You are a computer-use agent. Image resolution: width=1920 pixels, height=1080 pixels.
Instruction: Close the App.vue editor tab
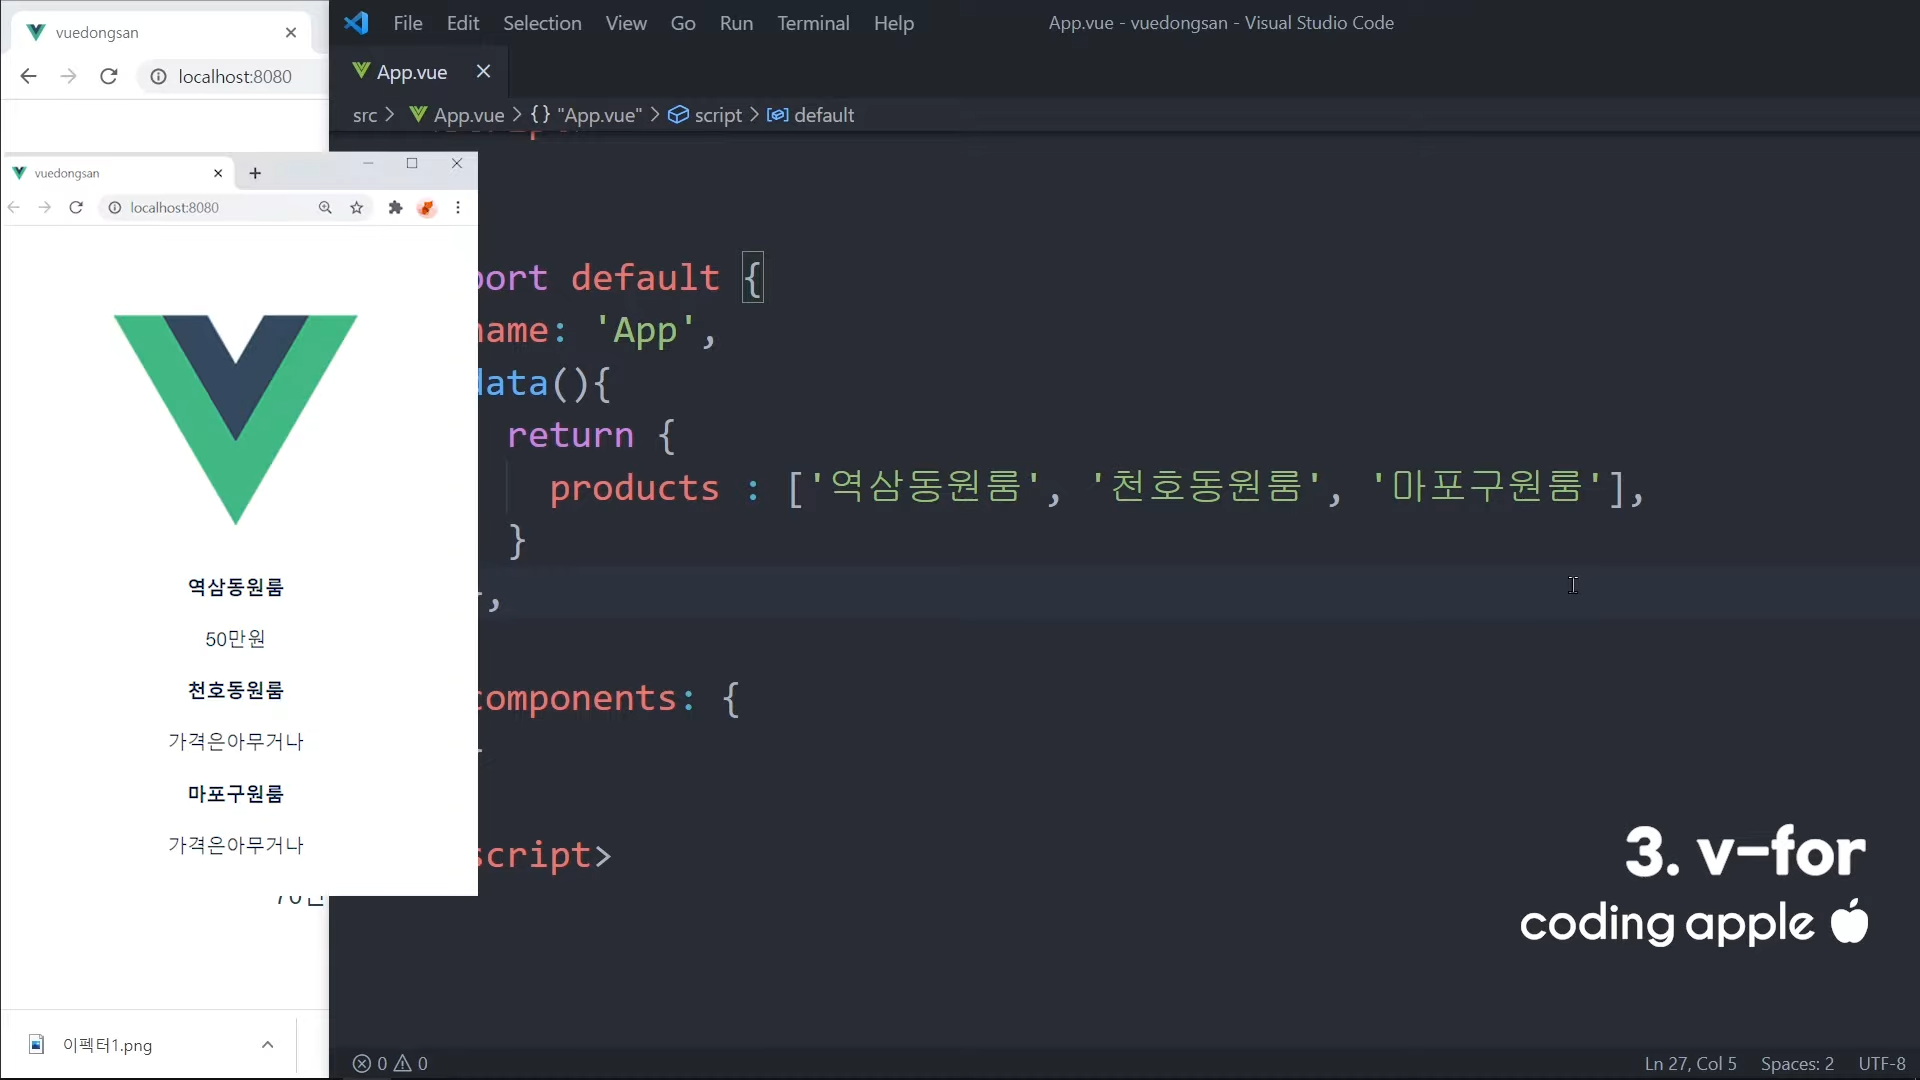[483, 71]
